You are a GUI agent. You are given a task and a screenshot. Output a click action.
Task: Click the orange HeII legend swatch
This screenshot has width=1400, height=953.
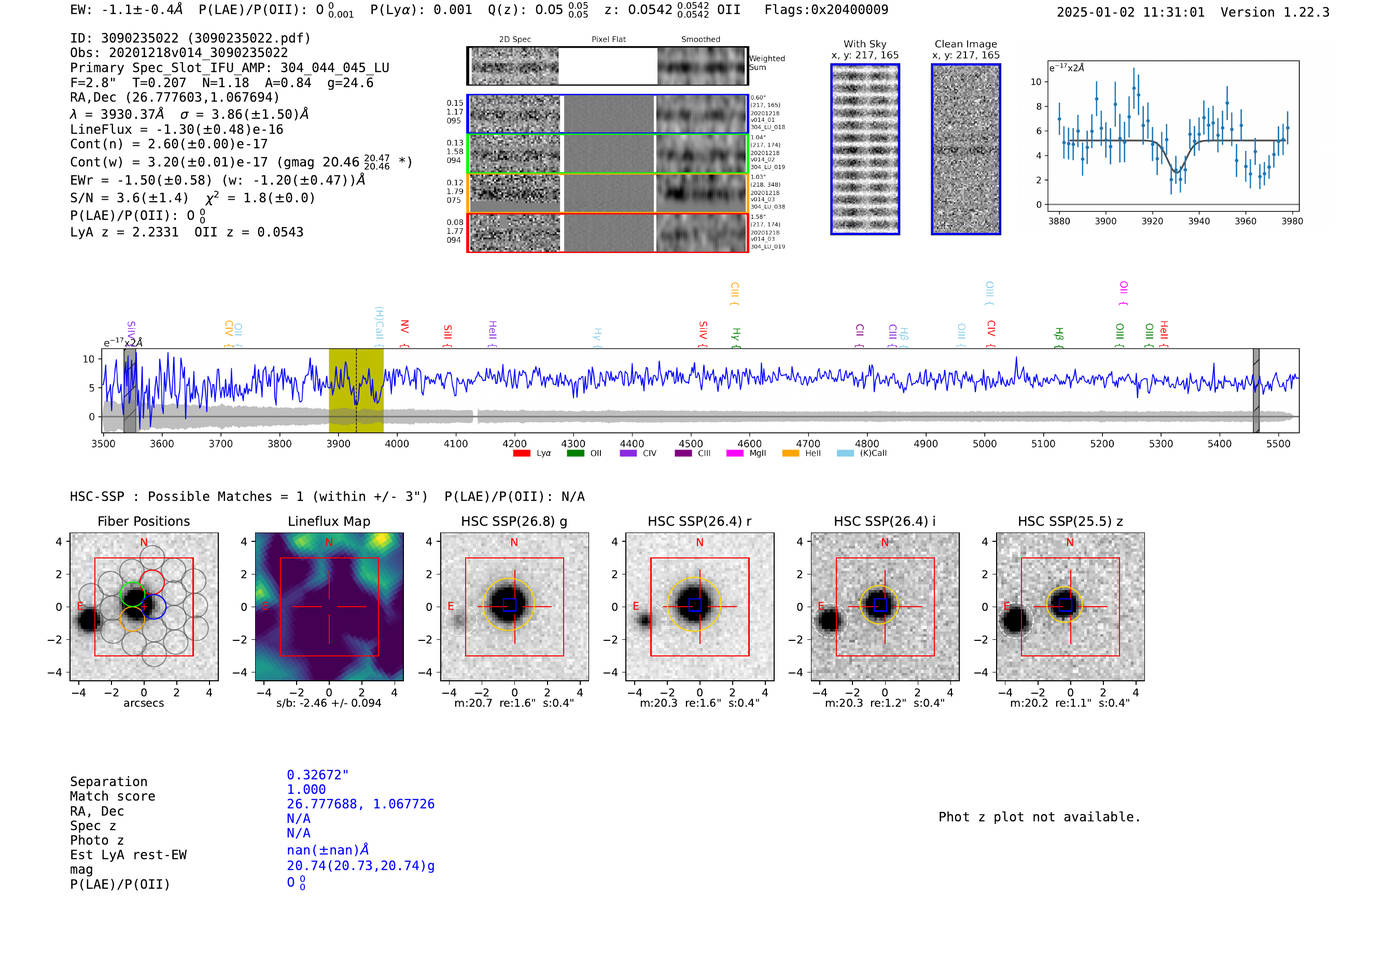coord(790,453)
